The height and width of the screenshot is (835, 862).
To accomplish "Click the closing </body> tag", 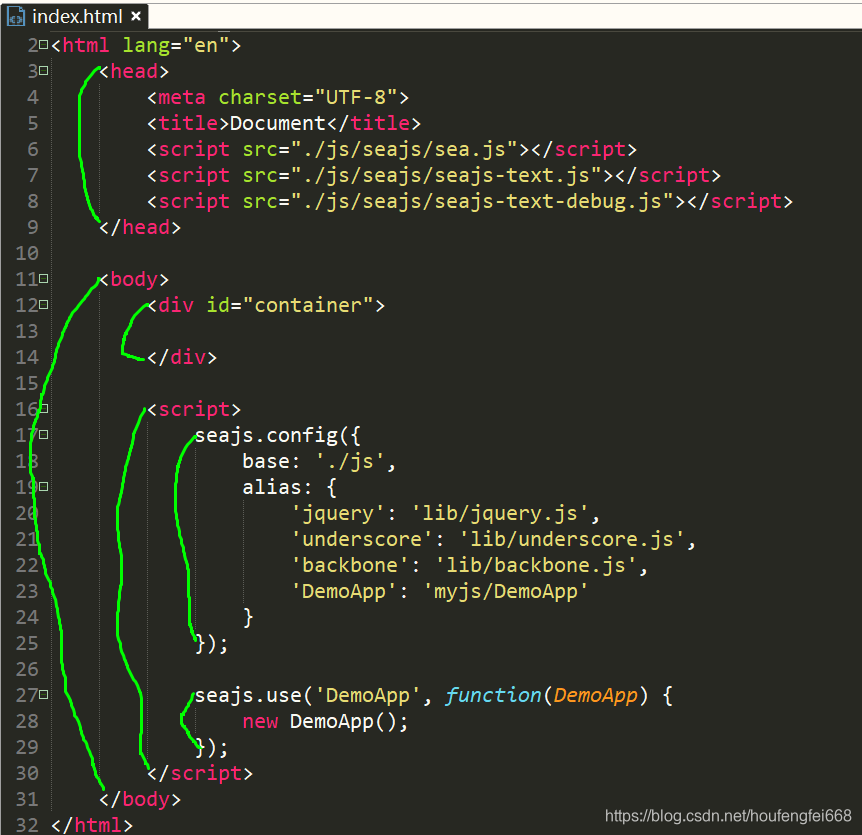I will point(140,799).
